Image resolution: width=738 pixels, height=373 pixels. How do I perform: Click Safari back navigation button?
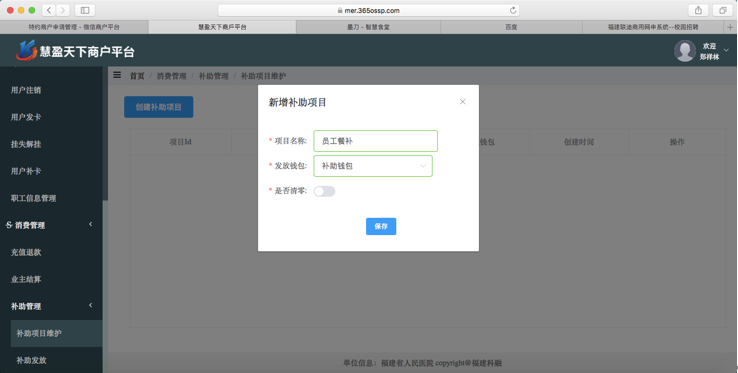click(49, 10)
